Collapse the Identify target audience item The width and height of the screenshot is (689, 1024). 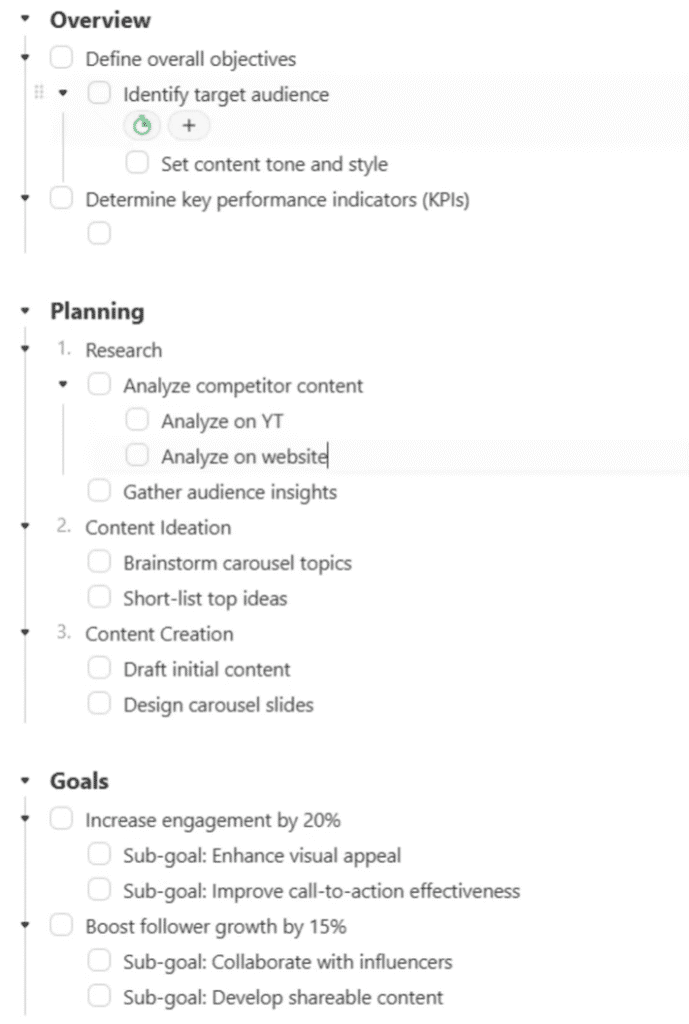pyautogui.click(x=63, y=93)
